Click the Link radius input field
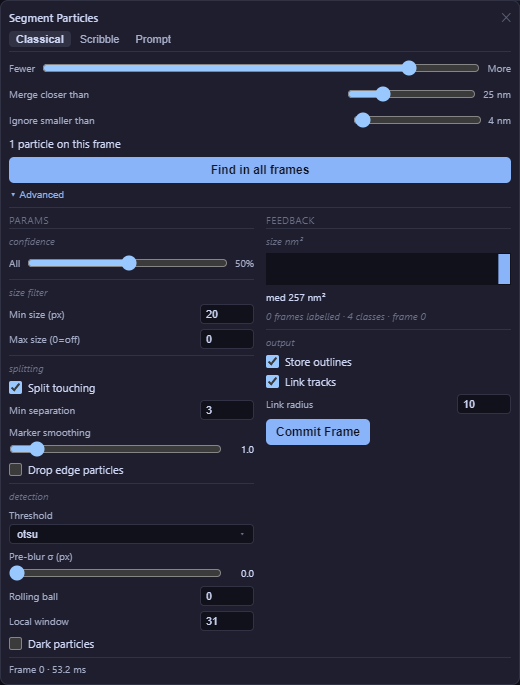The width and height of the screenshot is (520, 685). click(484, 404)
